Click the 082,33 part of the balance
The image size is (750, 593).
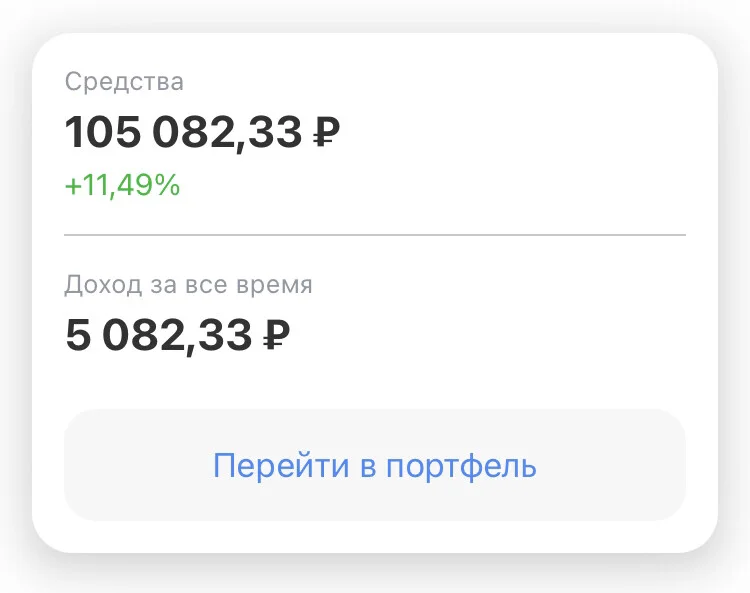point(227,133)
